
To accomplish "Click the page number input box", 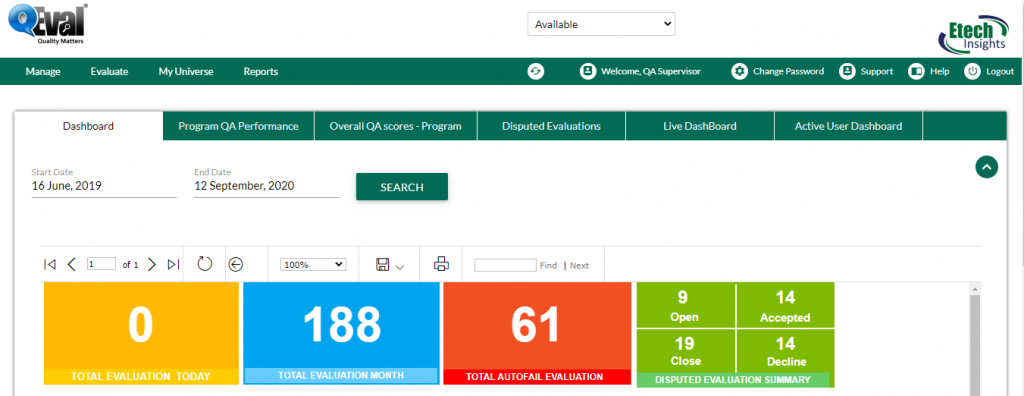I will (101, 264).
